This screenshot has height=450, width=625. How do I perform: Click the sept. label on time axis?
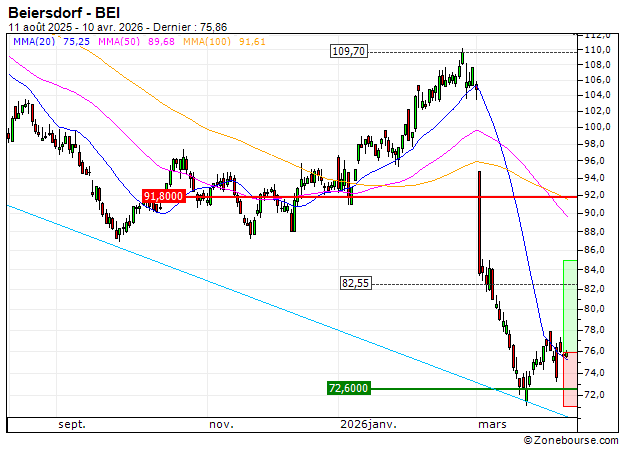(72, 424)
